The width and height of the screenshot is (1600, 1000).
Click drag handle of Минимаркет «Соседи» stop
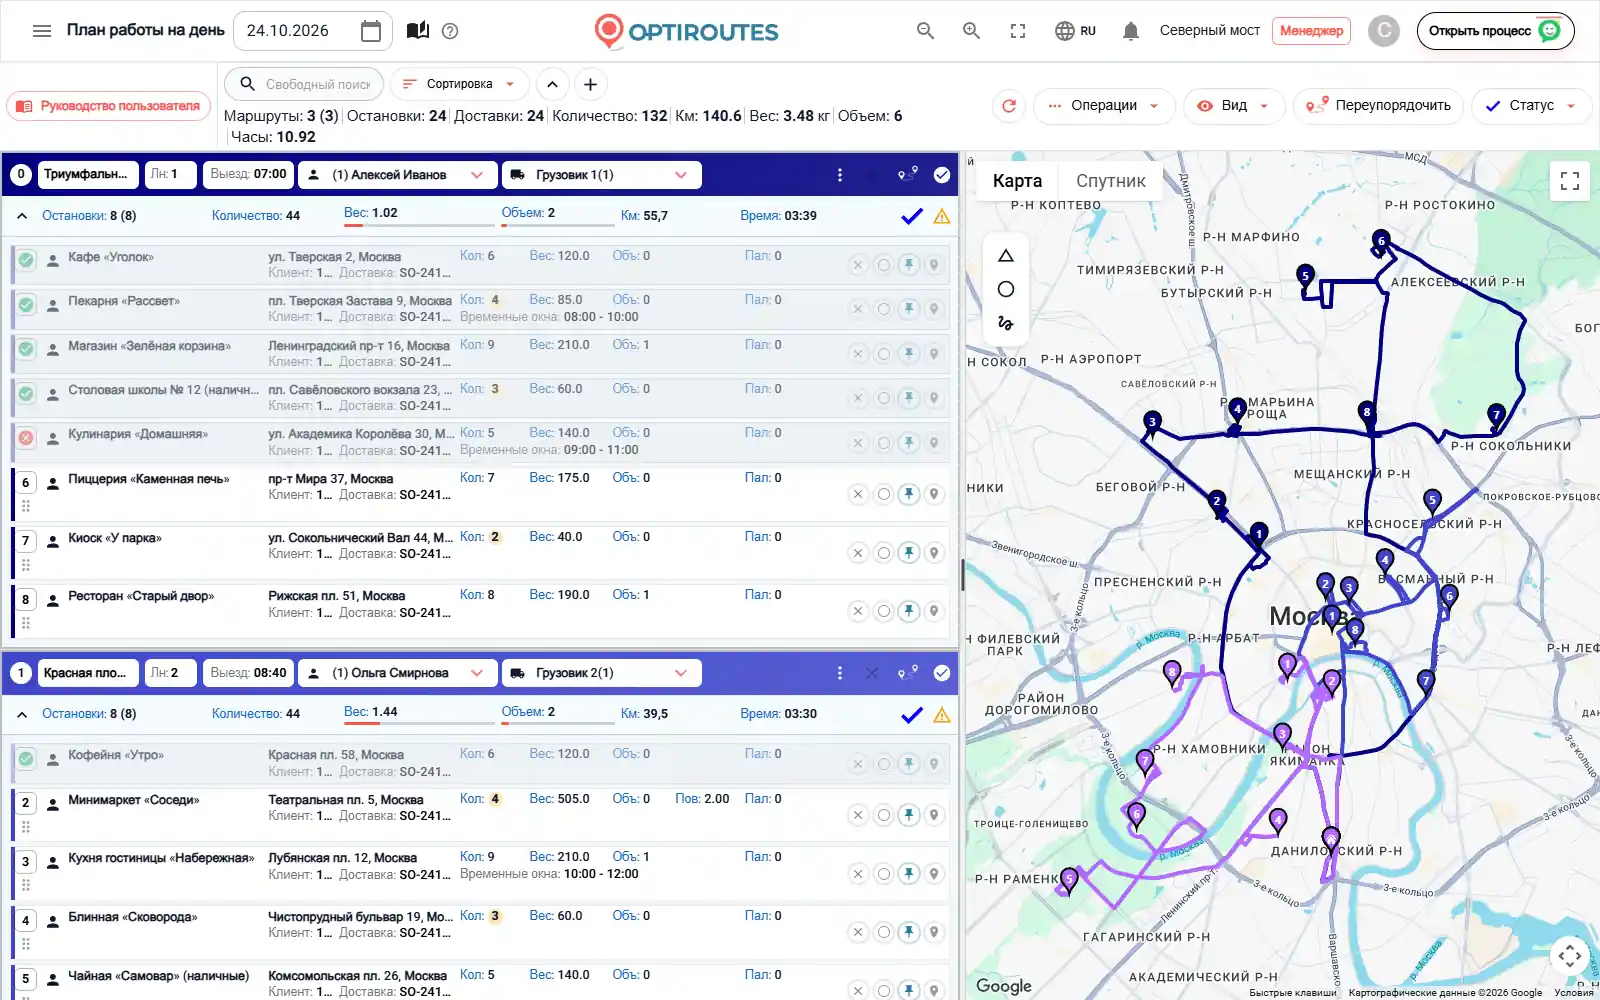[x=26, y=827]
